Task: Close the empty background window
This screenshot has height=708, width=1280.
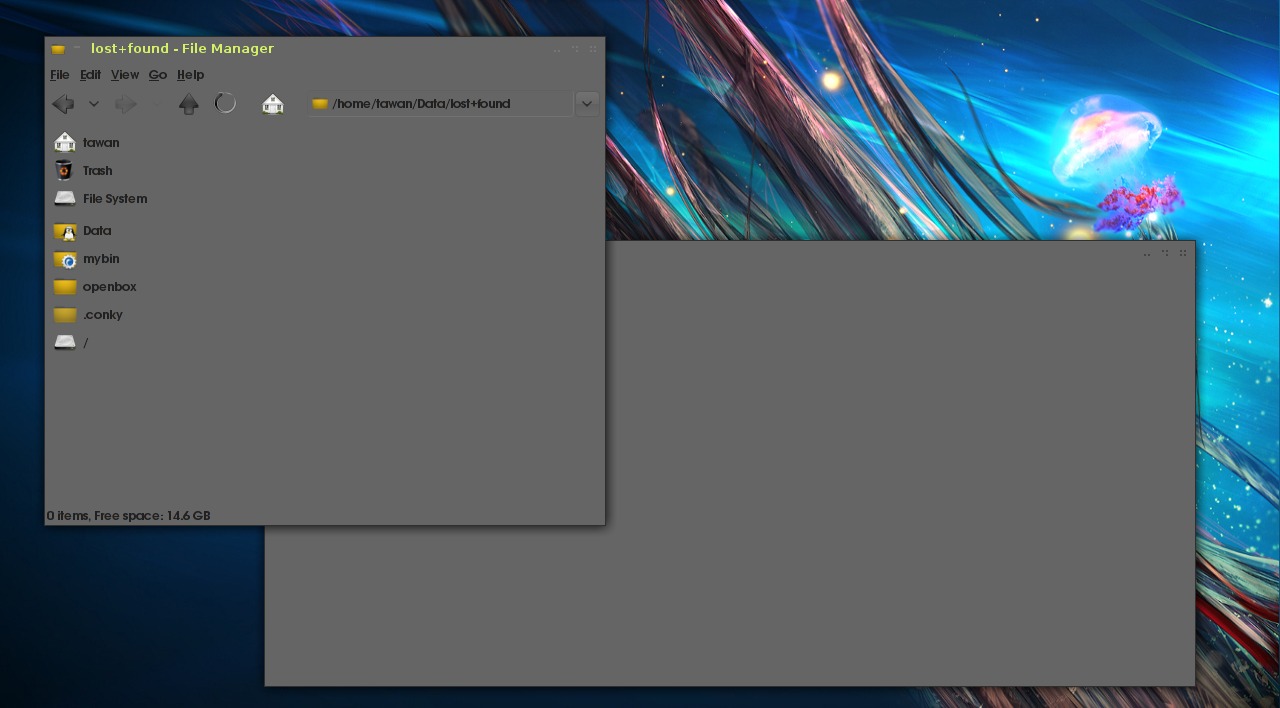Action: [x=1183, y=253]
